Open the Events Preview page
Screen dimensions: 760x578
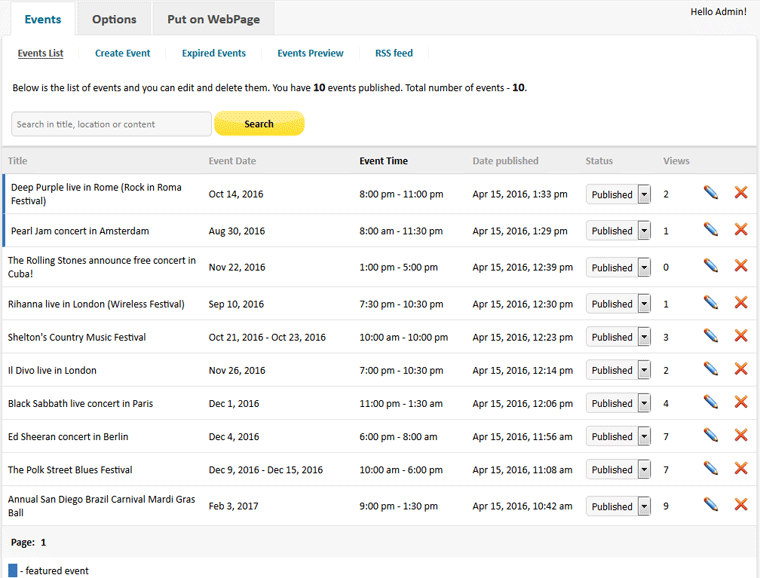pyautogui.click(x=310, y=53)
